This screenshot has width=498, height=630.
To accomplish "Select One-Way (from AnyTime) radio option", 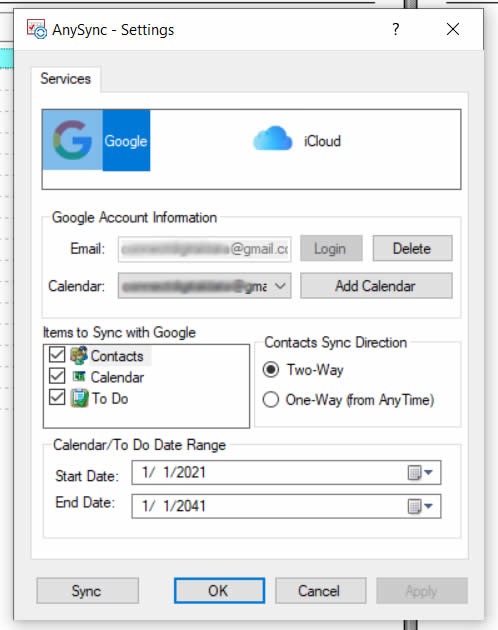I will (x=271, y=400).
